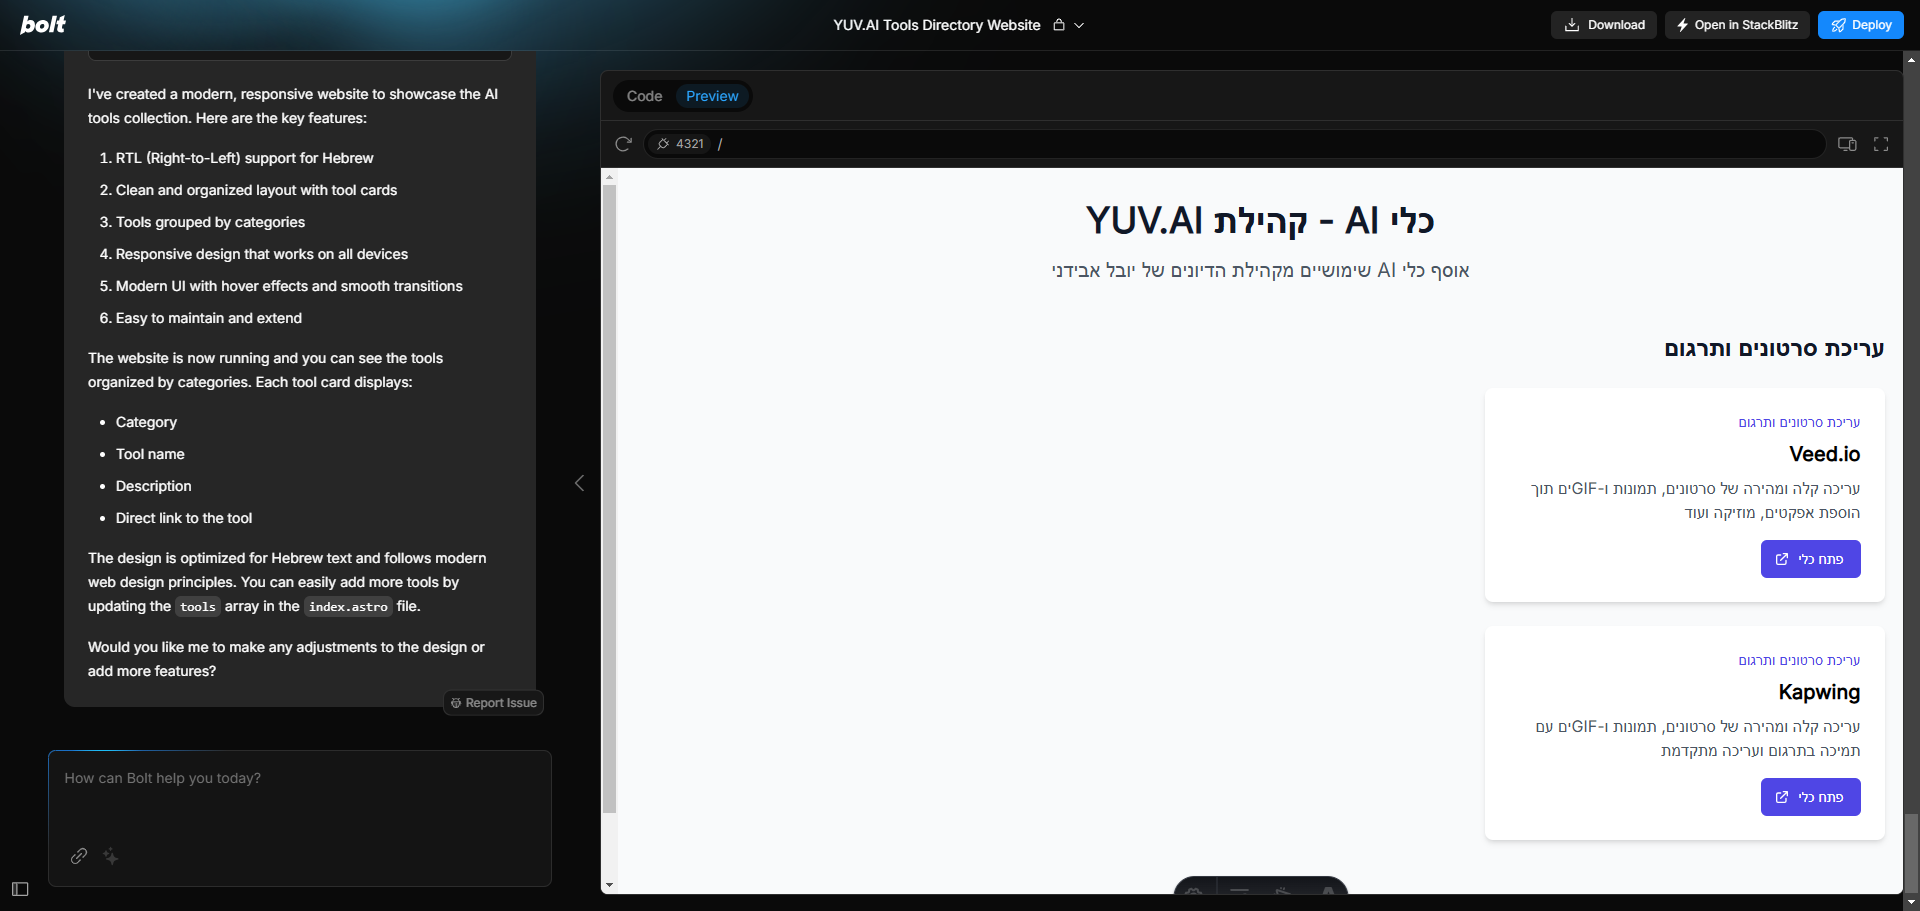Click the Hebrew subtitle under the main heading
The height and width of the screenshot is (911, 1920).
pyautogui.click(x=1260, y=270)
